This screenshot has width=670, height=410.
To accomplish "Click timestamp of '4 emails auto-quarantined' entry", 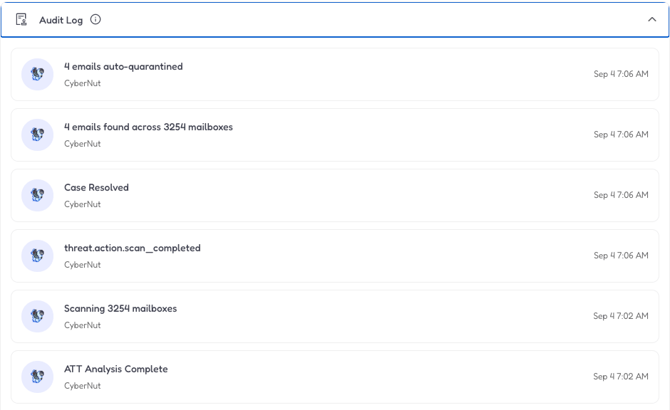I will (620, 74).
